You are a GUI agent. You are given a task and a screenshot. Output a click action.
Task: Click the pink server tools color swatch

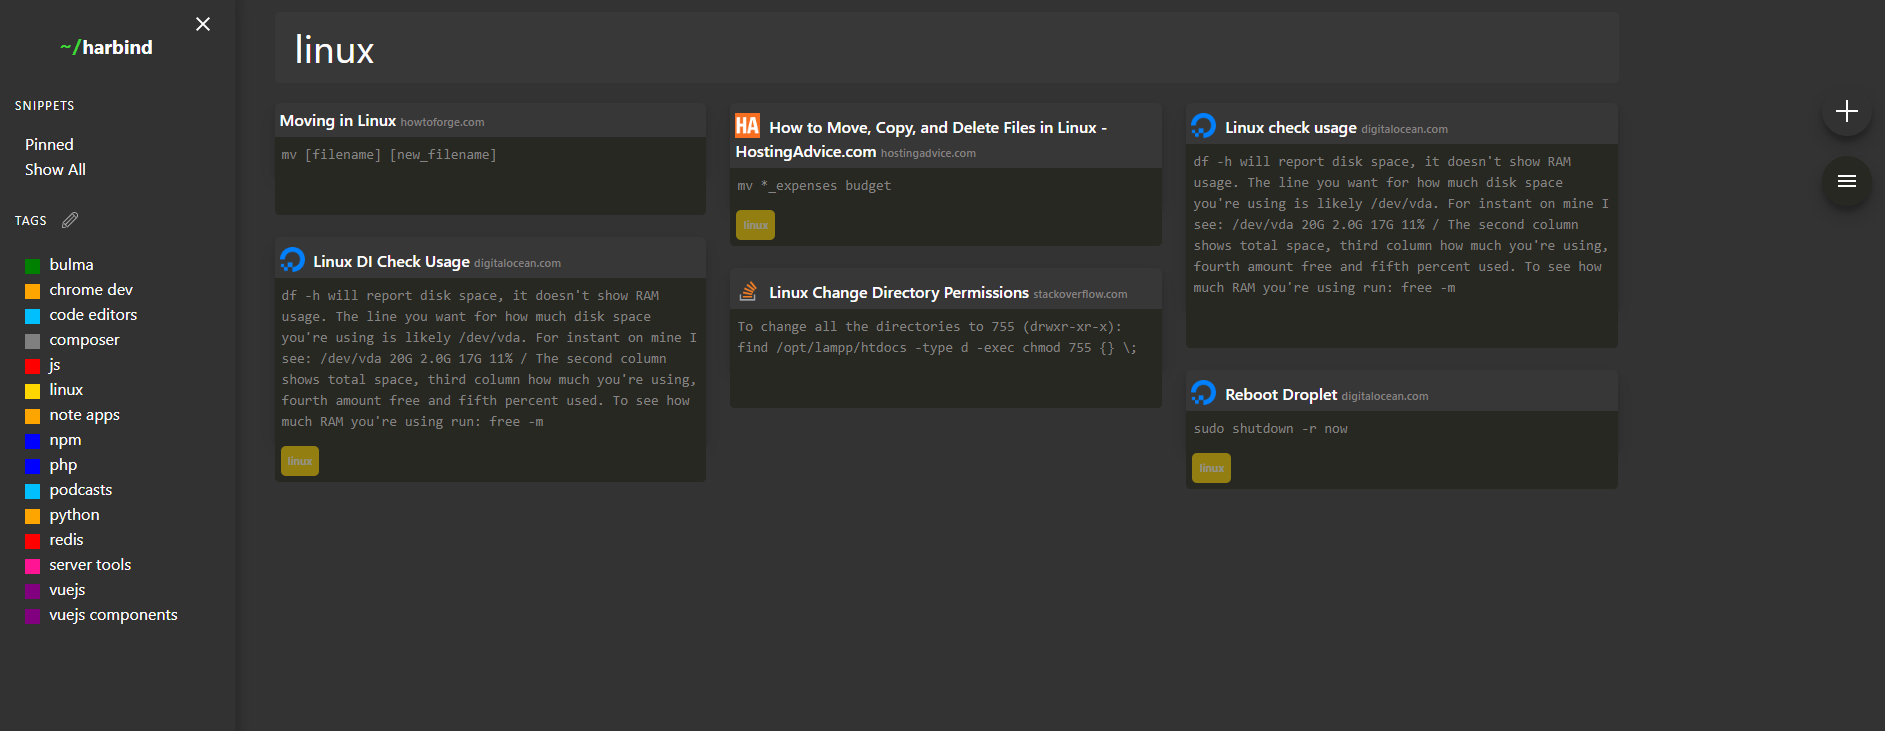click(32, 566)
